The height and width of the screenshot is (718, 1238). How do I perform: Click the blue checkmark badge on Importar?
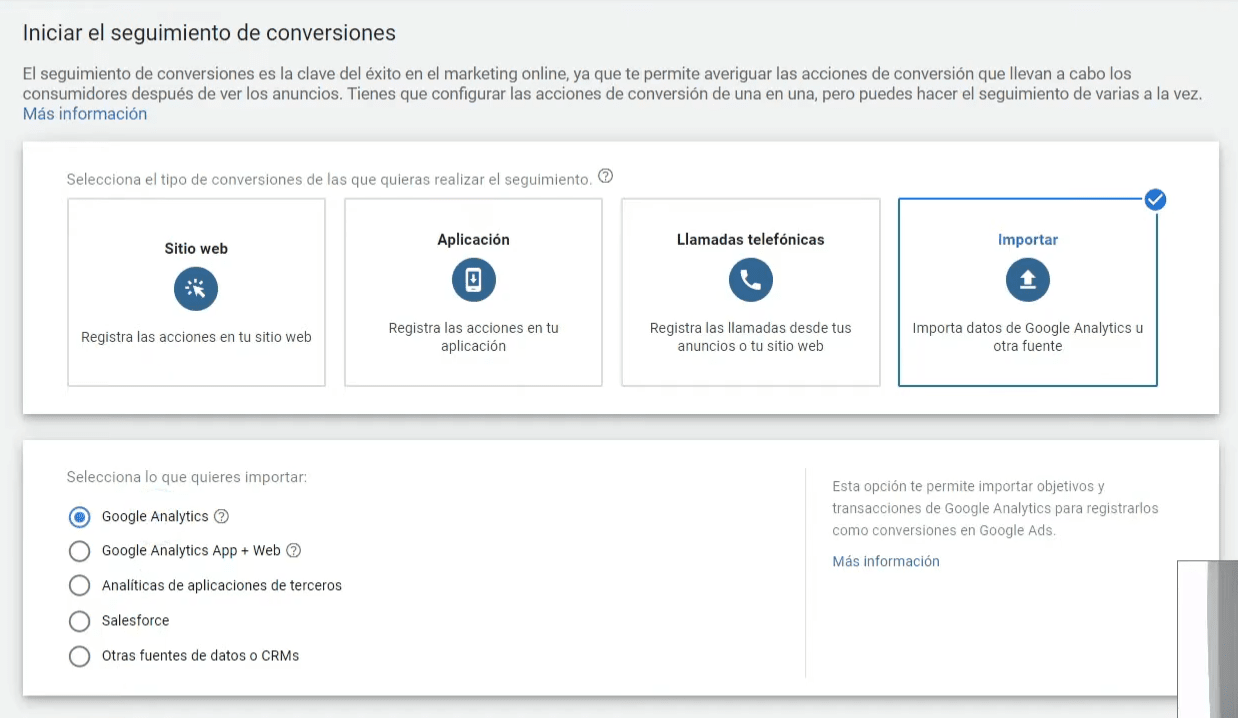[1155, 199]
